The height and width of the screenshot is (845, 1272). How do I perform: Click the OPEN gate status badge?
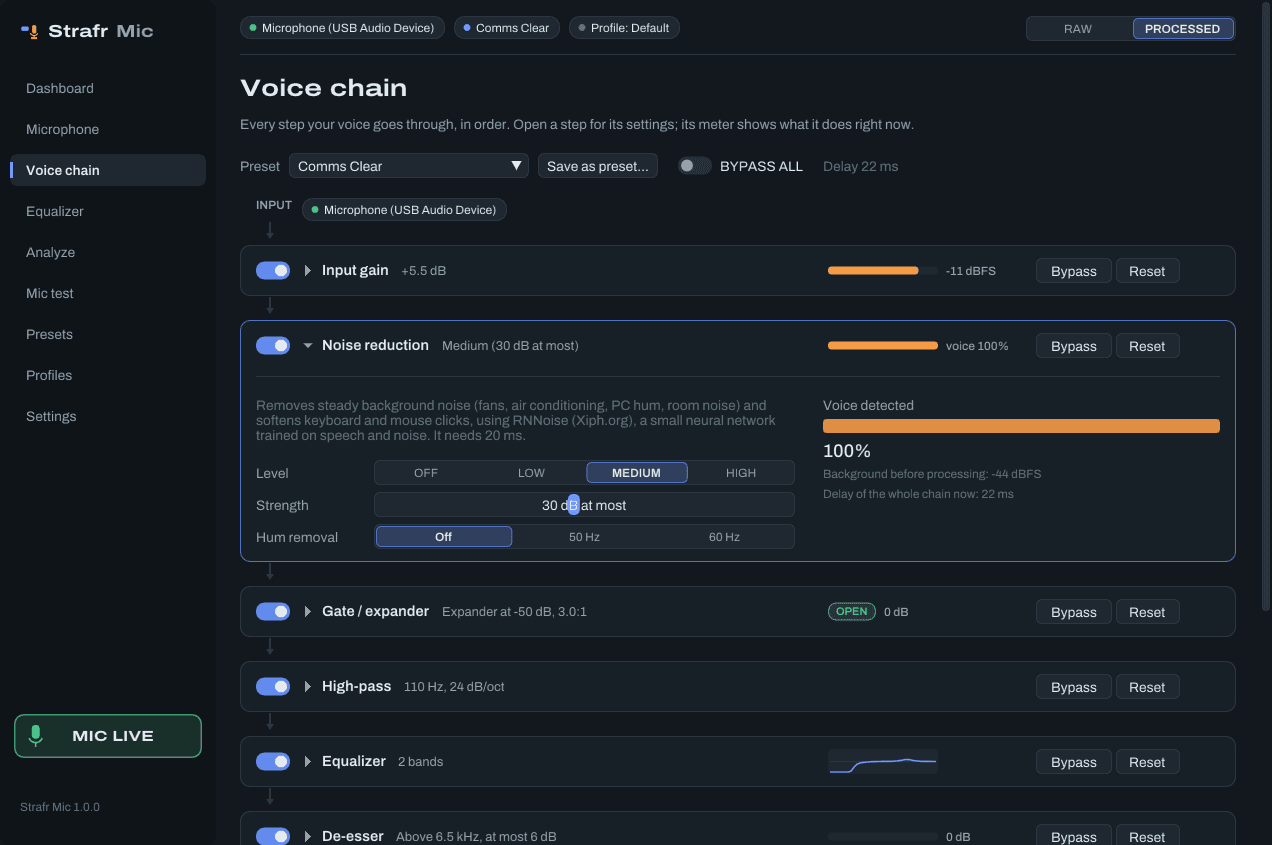click(x=852, y=612)
